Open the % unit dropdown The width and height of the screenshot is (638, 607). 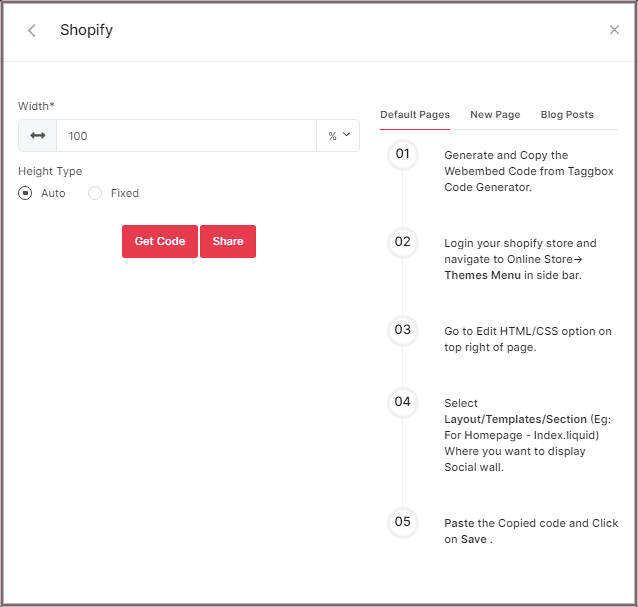339,136
